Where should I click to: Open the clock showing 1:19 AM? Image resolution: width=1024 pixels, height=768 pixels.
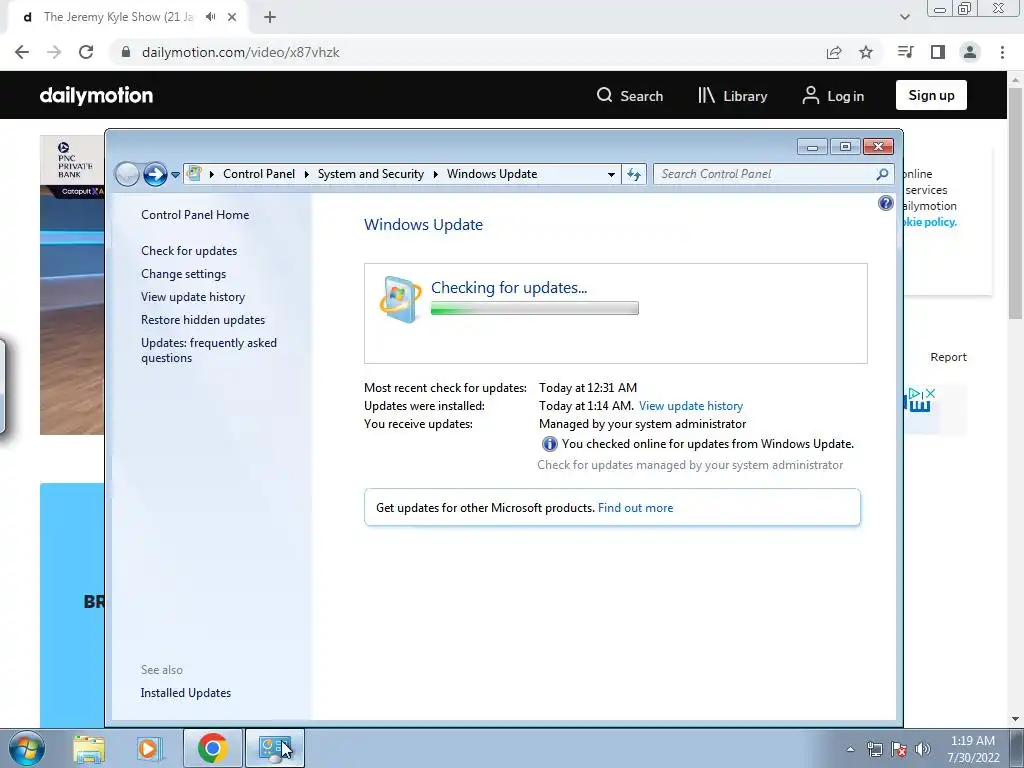[973, 749]
